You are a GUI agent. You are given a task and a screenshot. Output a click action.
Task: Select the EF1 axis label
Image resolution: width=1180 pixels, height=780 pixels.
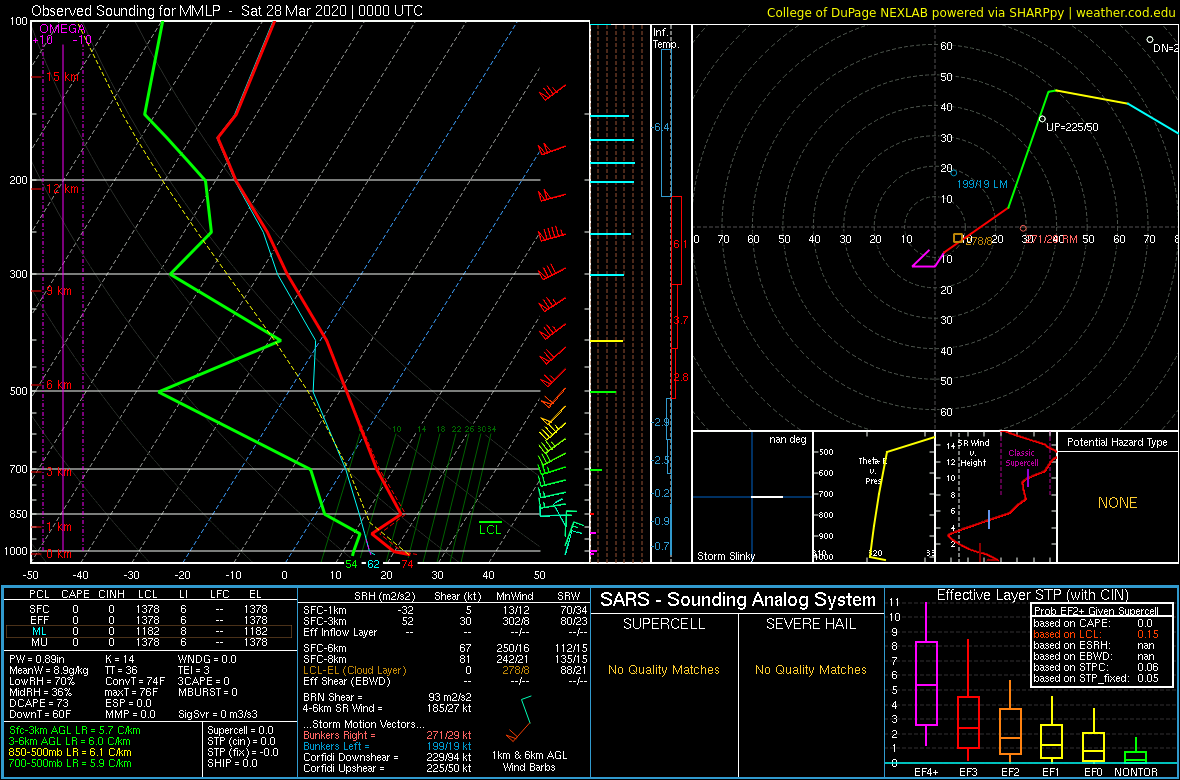coord(1054,771)
